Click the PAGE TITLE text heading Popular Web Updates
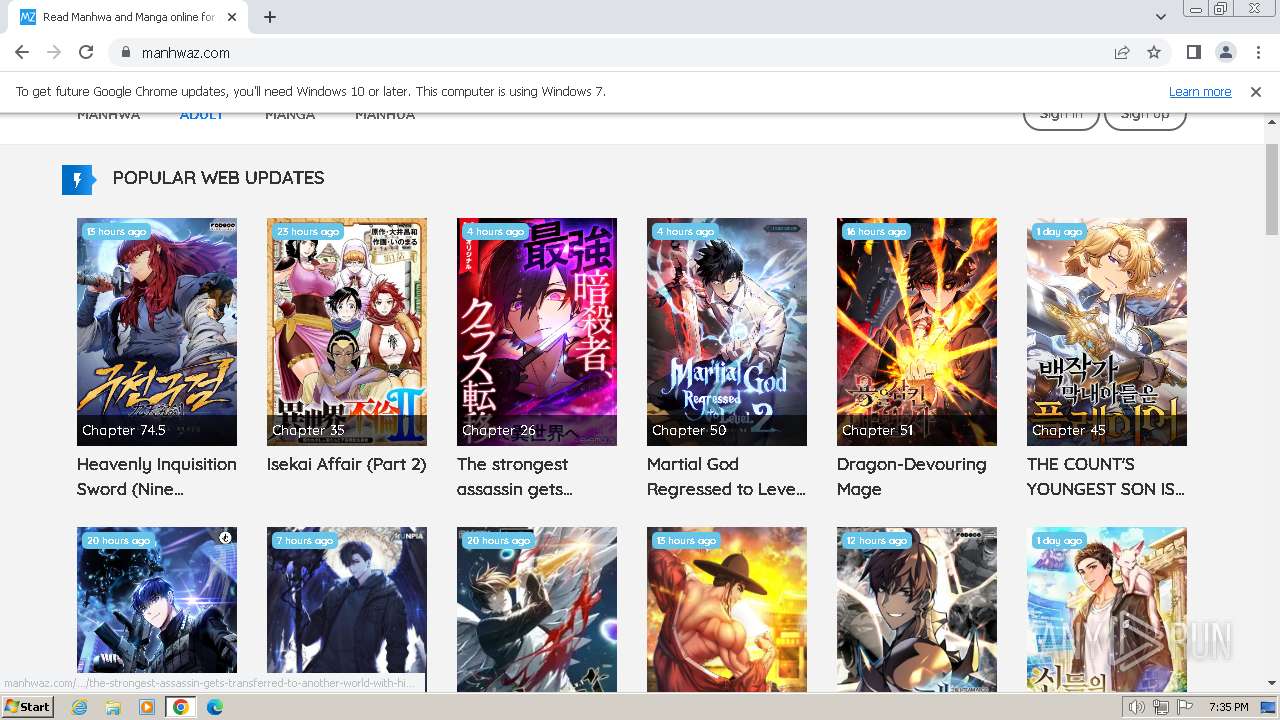1280x720 pixels. (x=218, y=178)
